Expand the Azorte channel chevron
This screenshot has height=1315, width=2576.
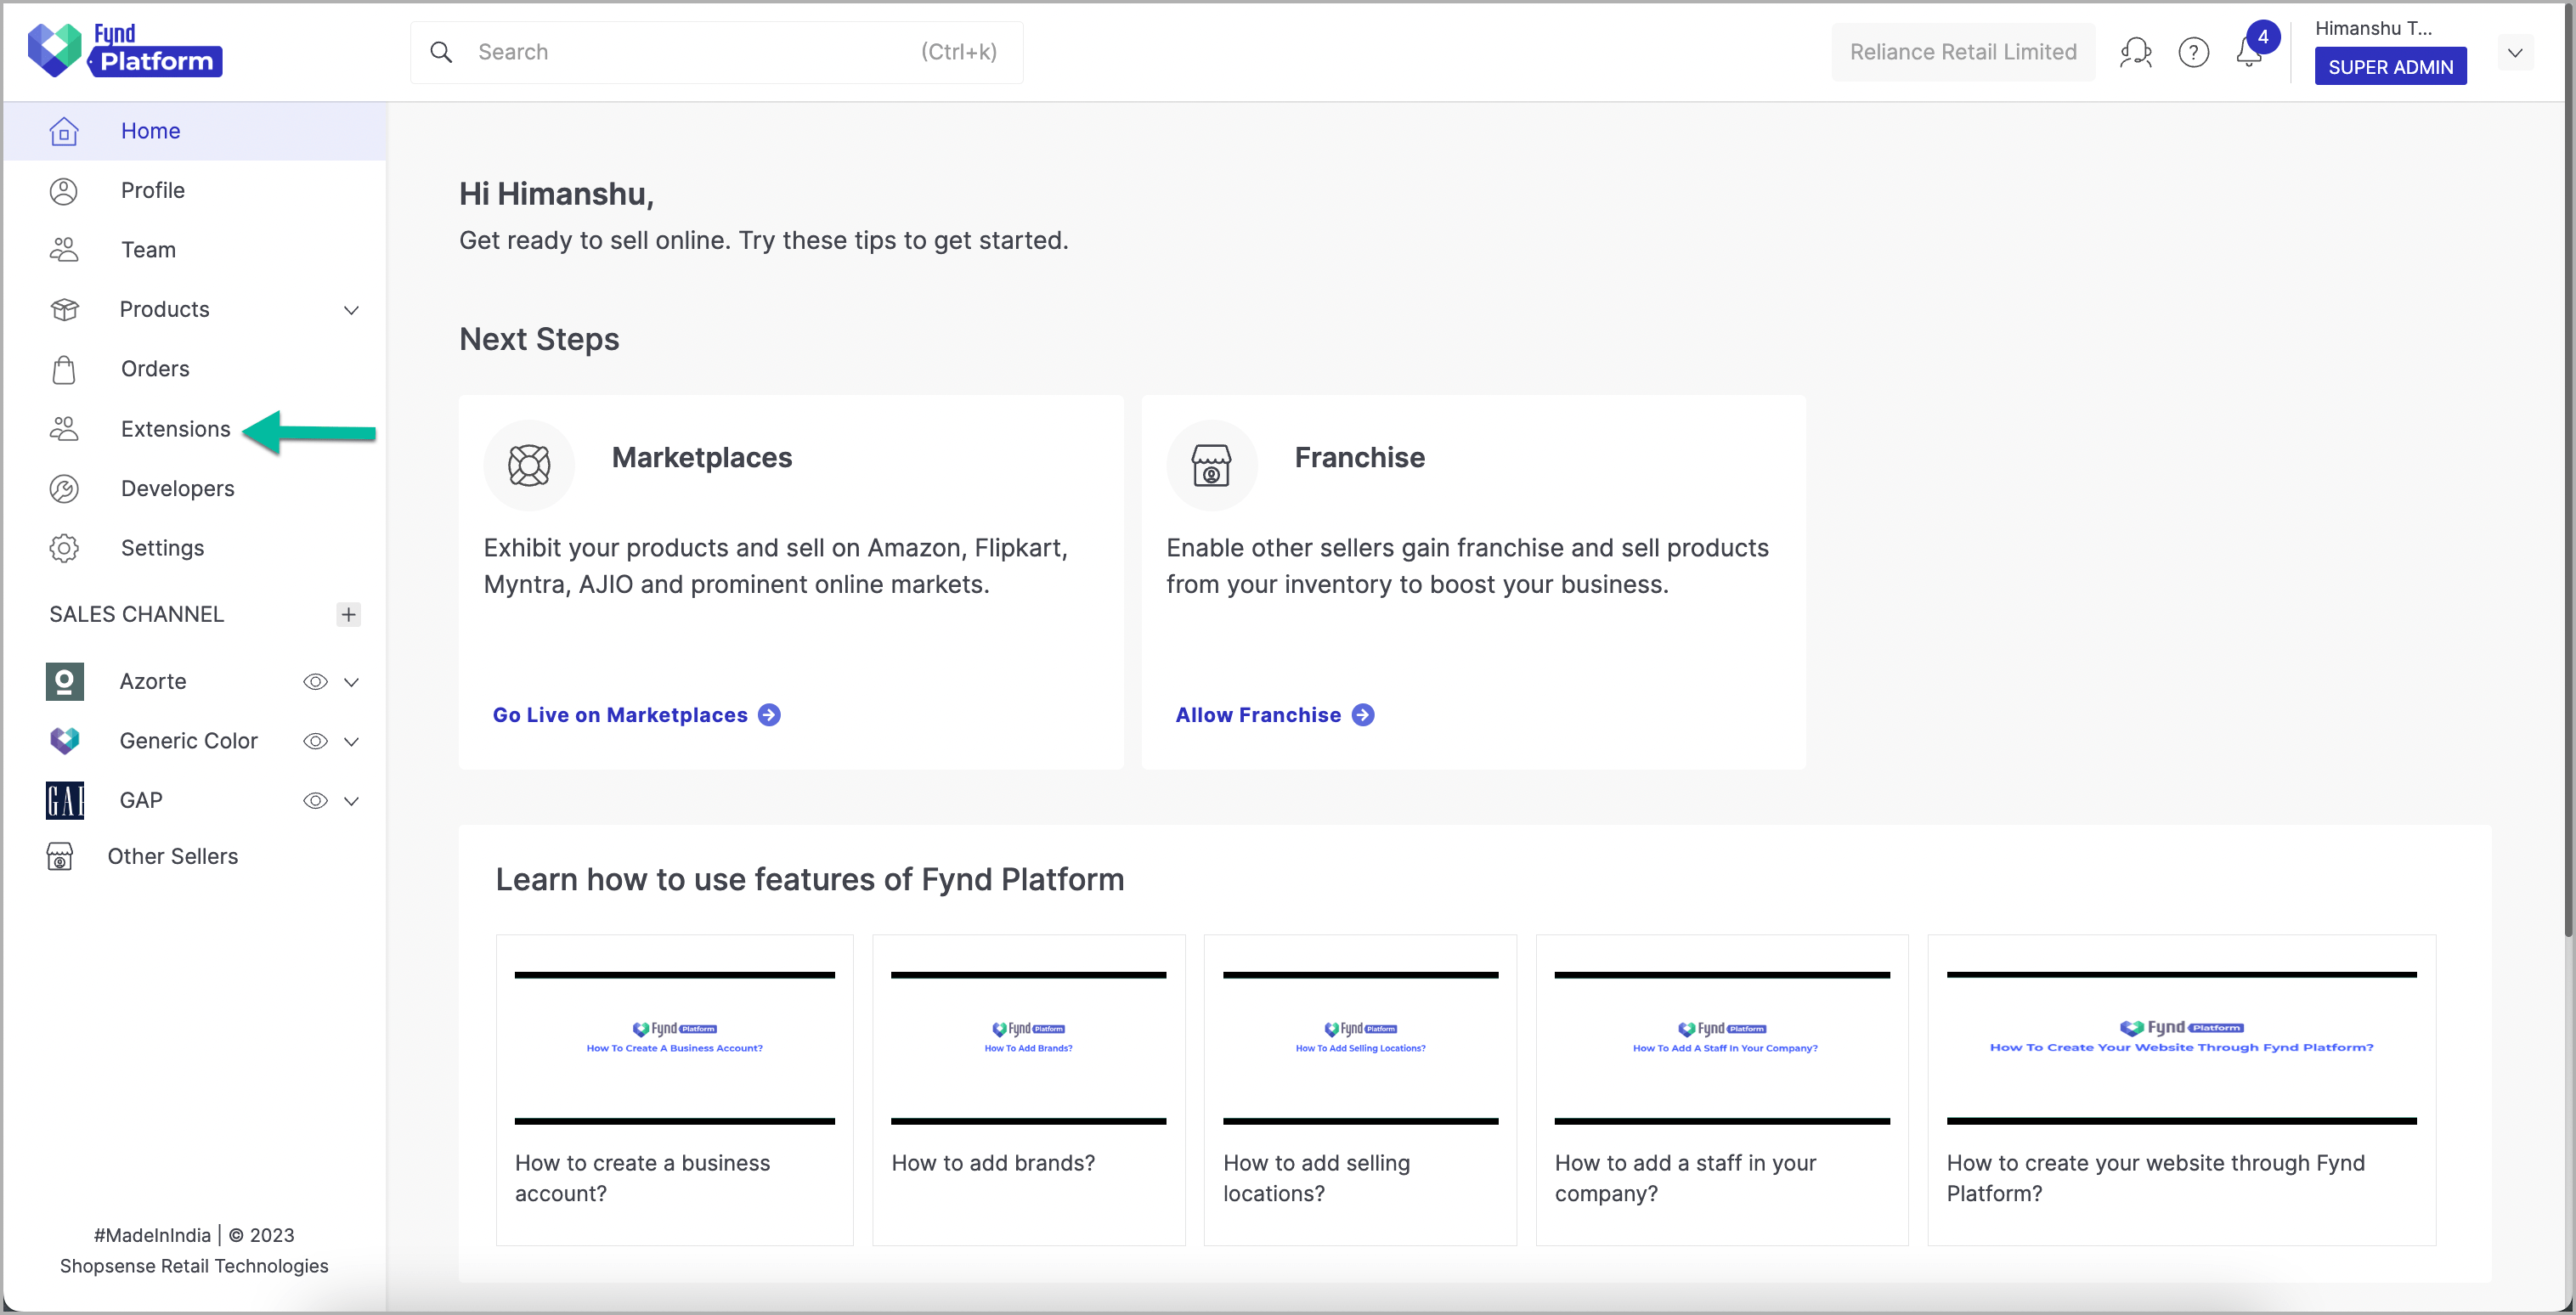point(351,681)
